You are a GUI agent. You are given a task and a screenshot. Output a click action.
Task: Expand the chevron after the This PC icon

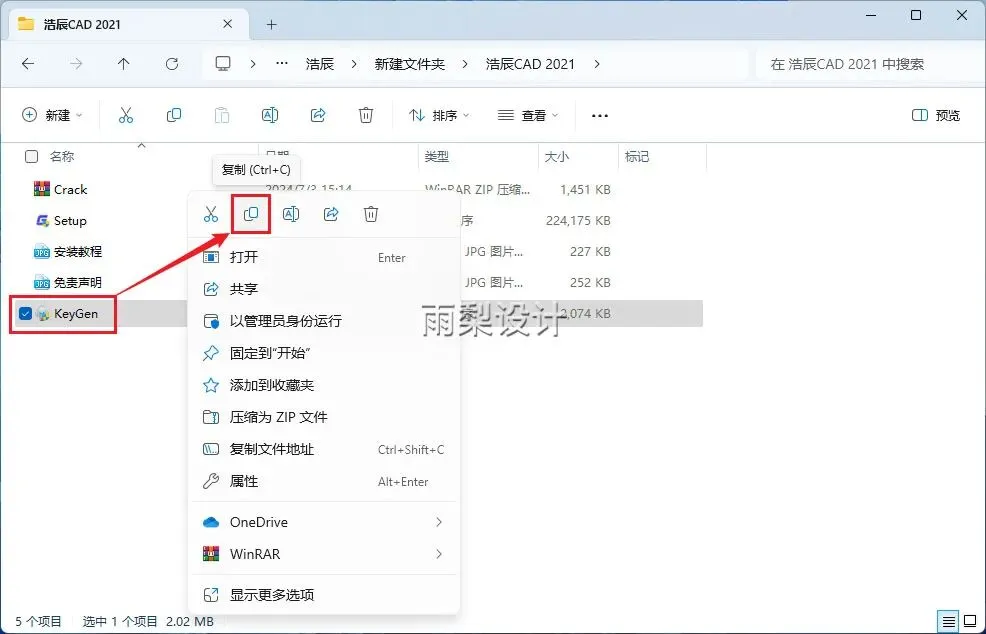click(x=253, y=64)
